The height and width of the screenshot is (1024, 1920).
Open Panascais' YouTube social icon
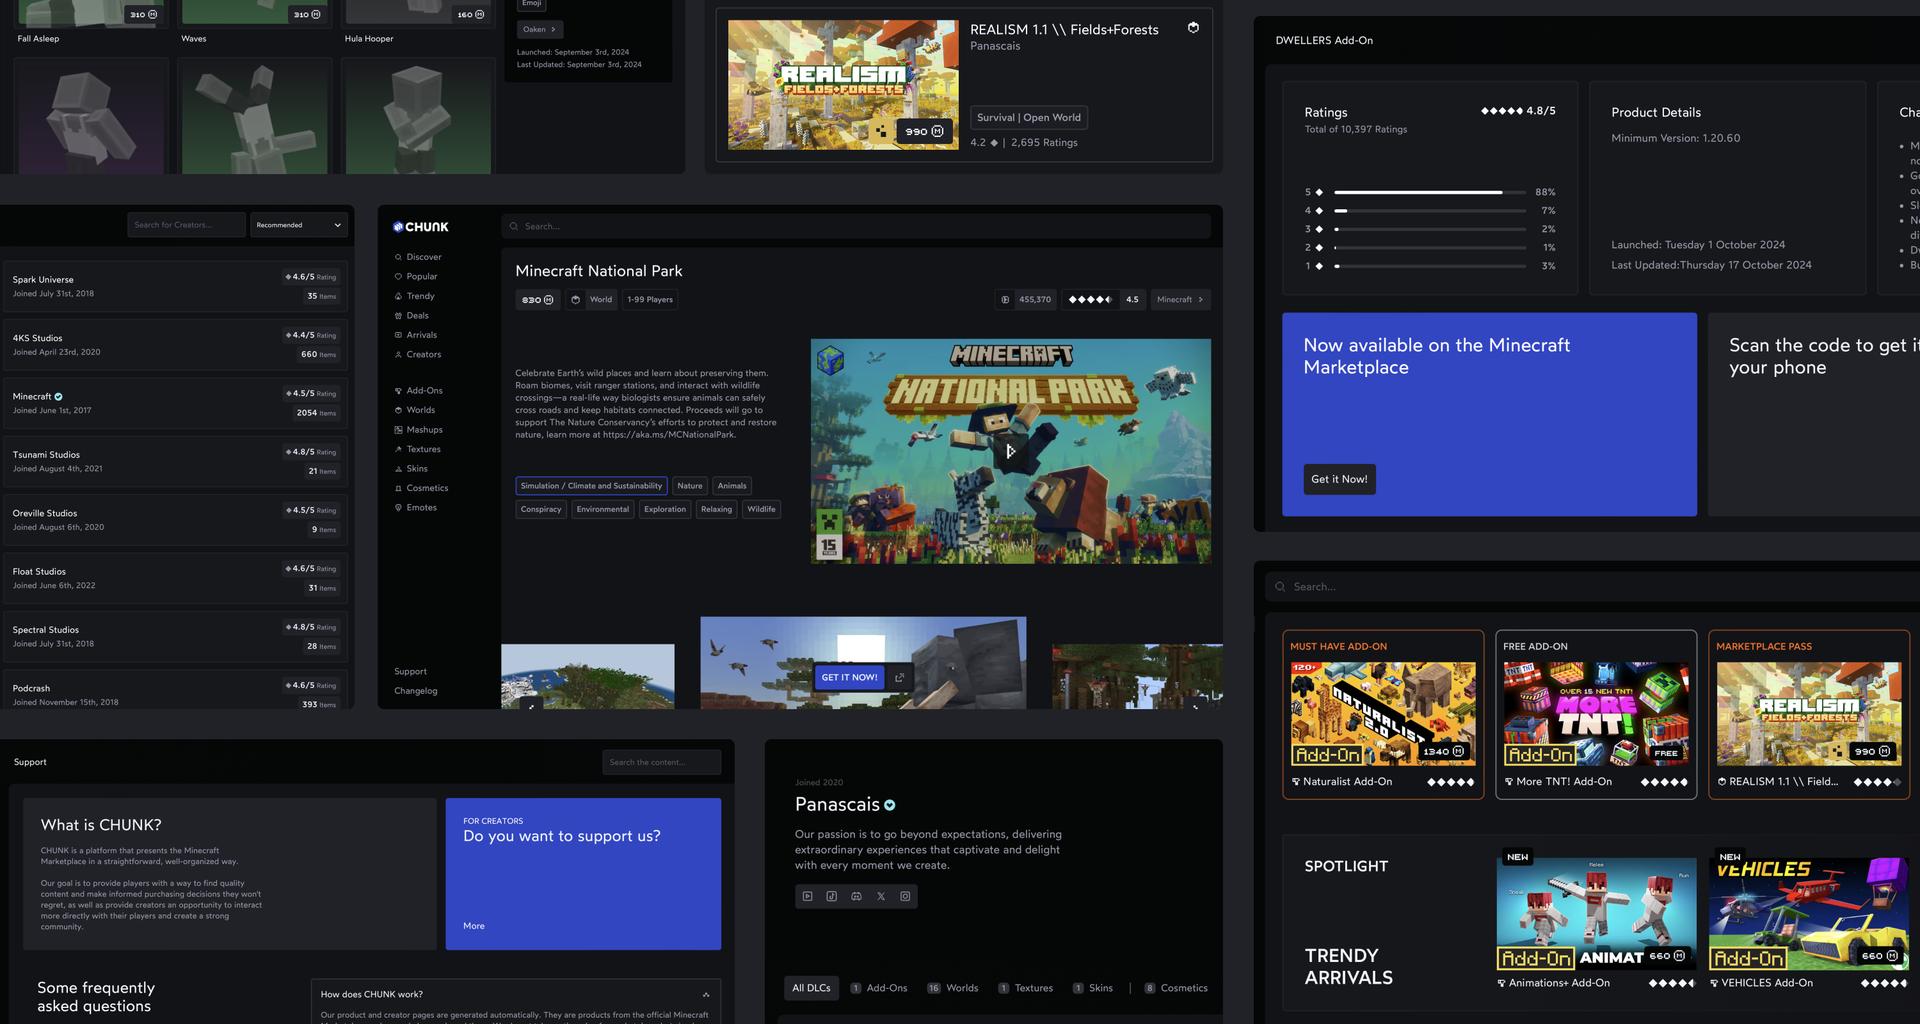coord(808,897)
